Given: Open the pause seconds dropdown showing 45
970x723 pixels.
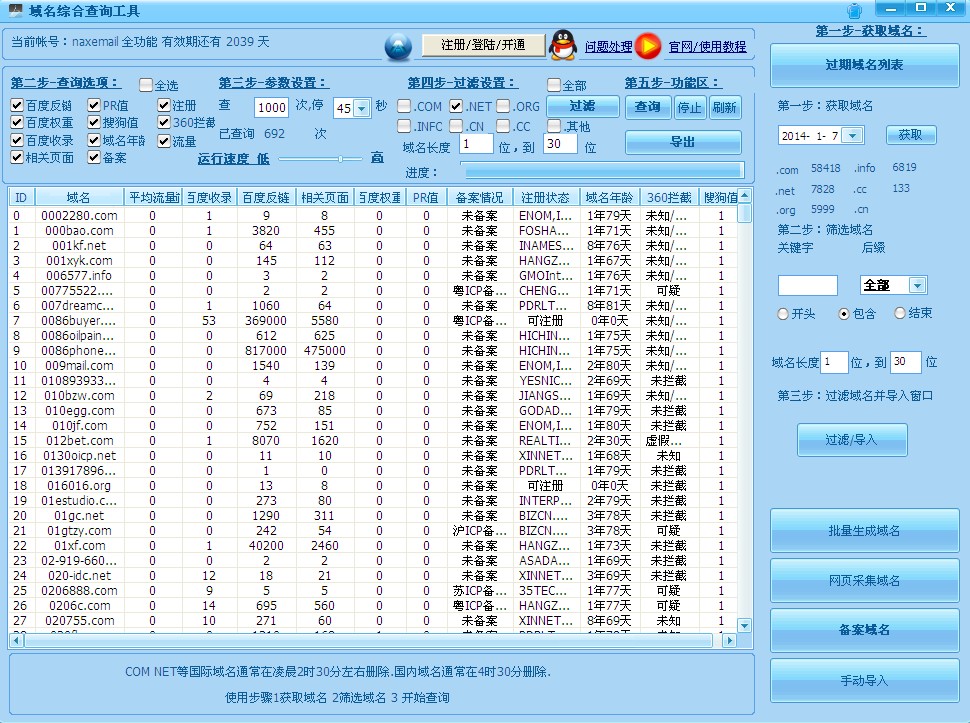Looking at the screenshot, I should (362, 108).
